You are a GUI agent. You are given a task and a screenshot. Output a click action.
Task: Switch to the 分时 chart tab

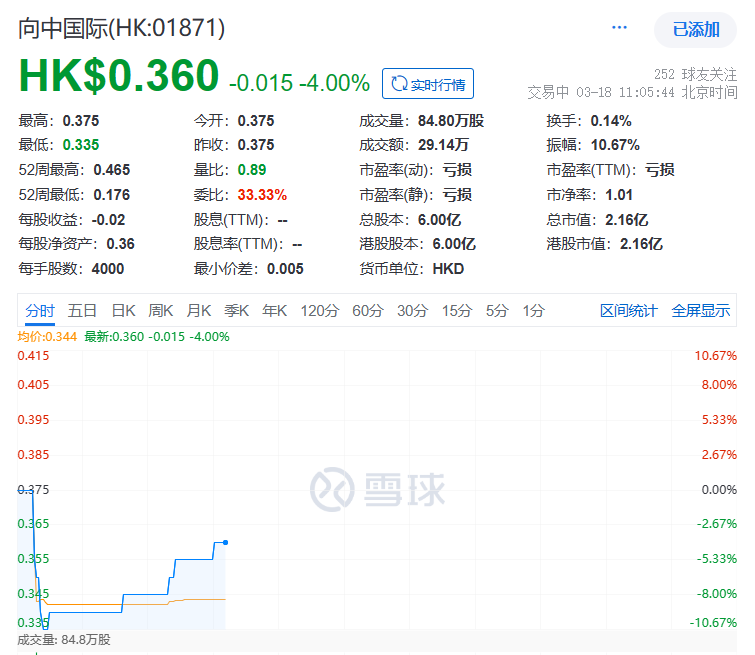click(x=40, y=311)
